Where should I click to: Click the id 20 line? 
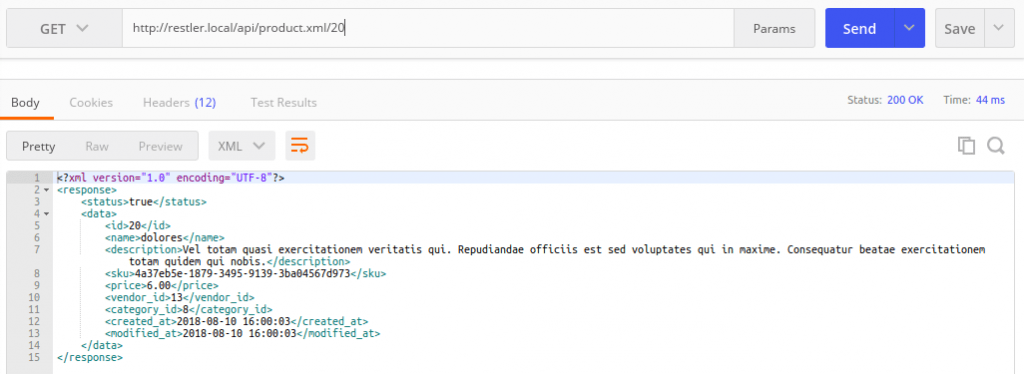(x=138, y=226)
